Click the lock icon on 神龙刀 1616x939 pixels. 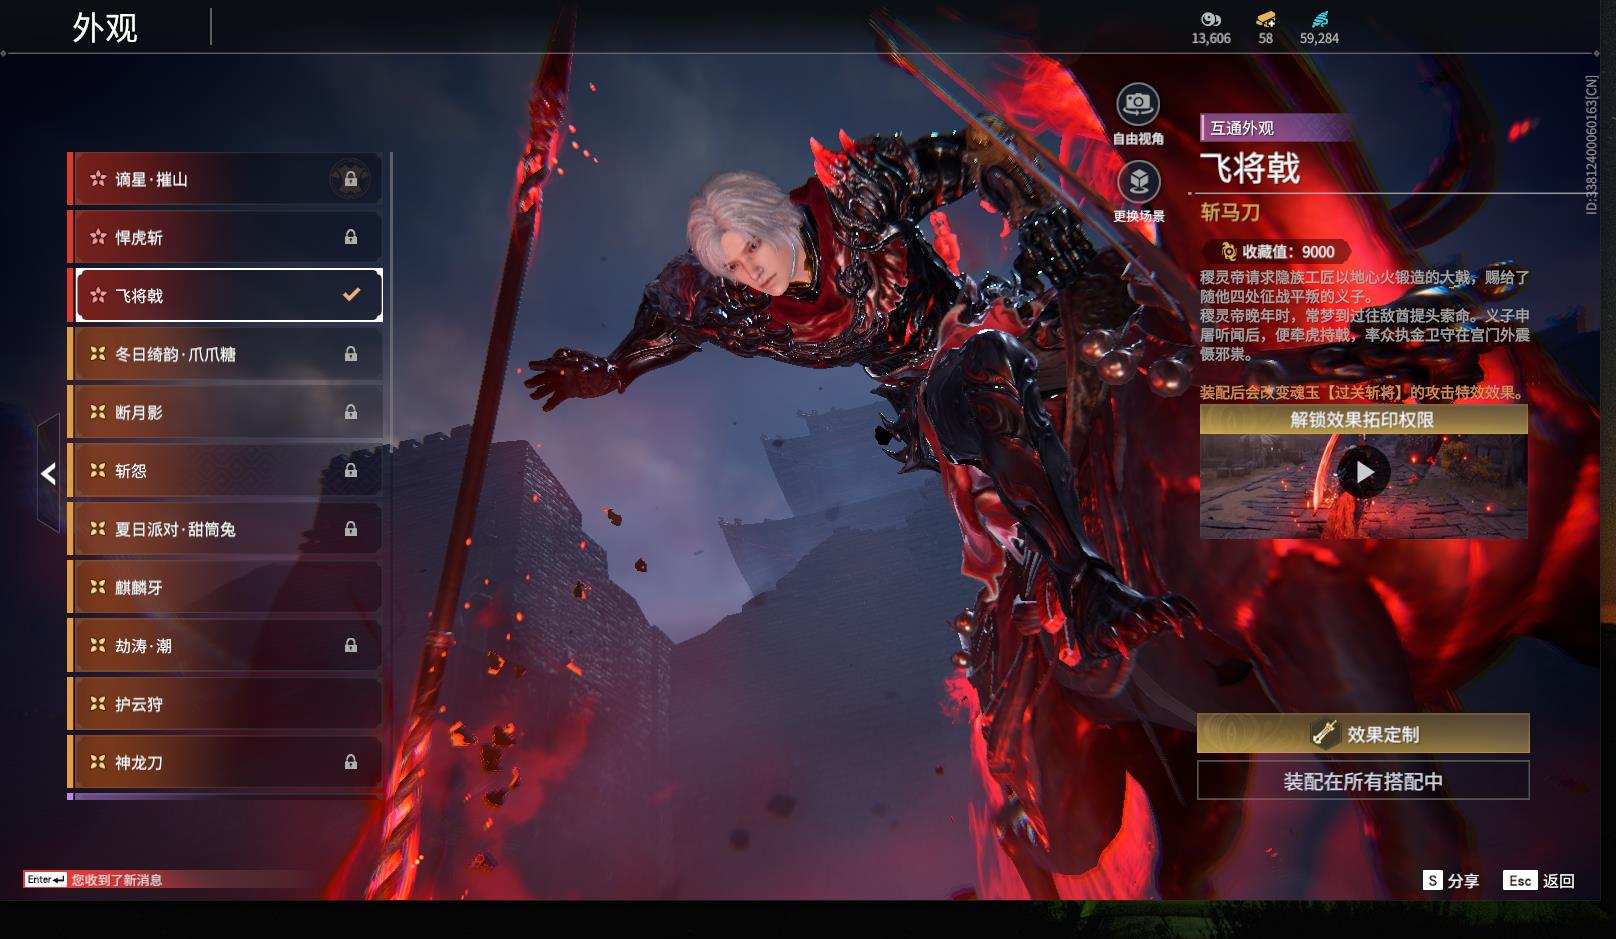click(351, 762)
